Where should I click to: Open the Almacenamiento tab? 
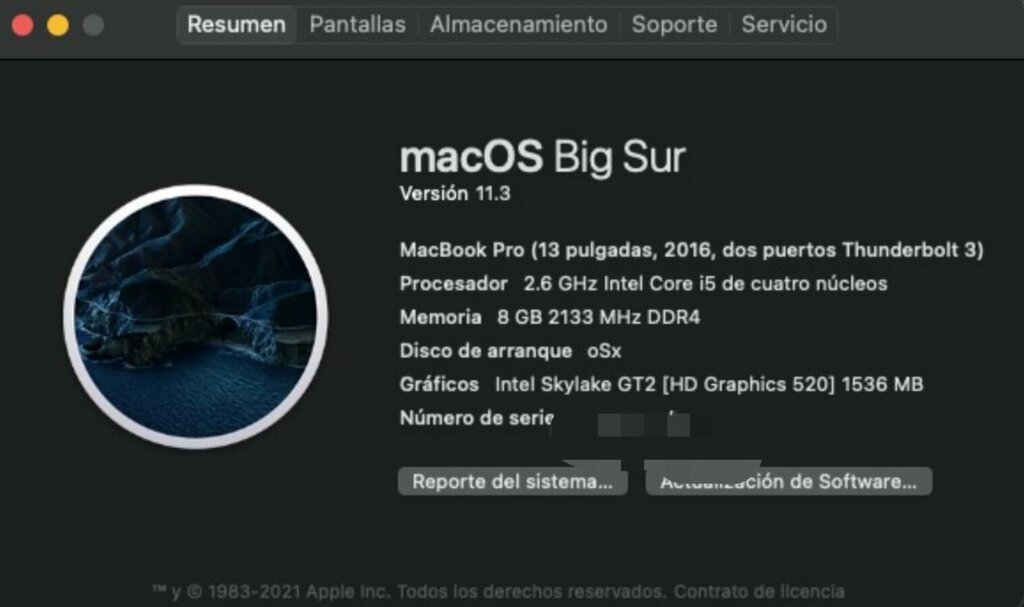point(519,25)
